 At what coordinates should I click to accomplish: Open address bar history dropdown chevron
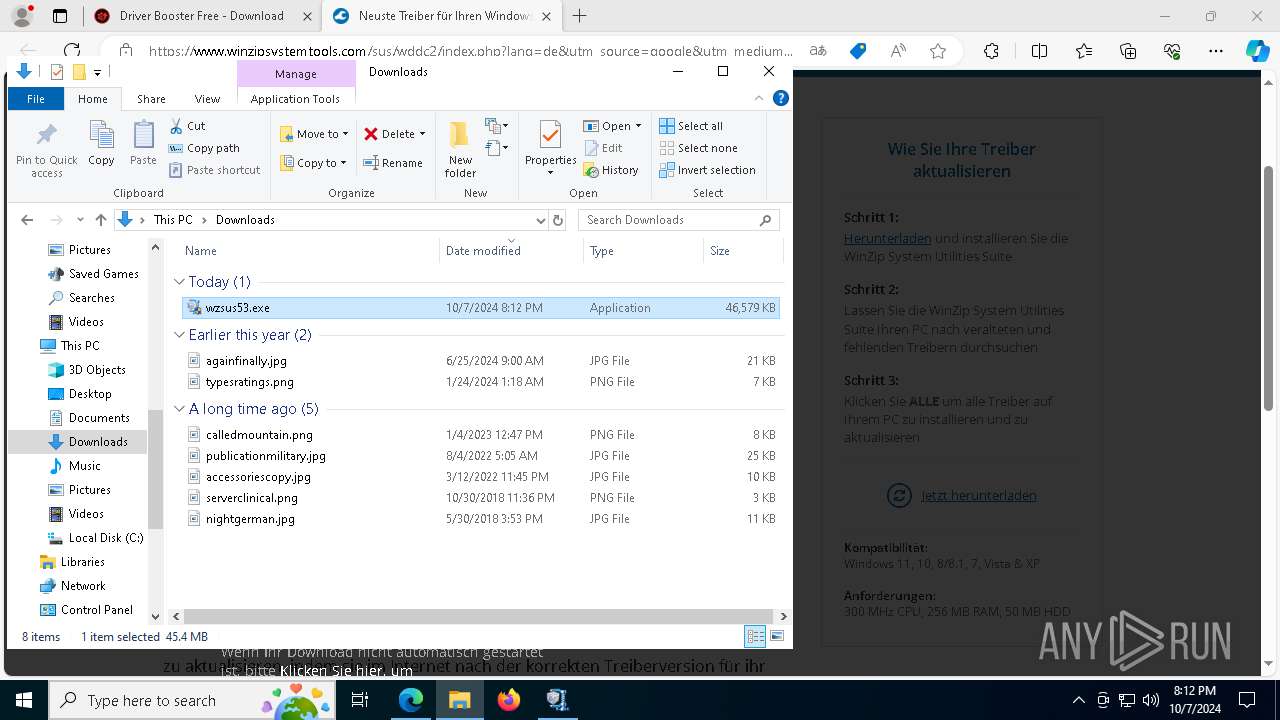[x=541, y=220]
